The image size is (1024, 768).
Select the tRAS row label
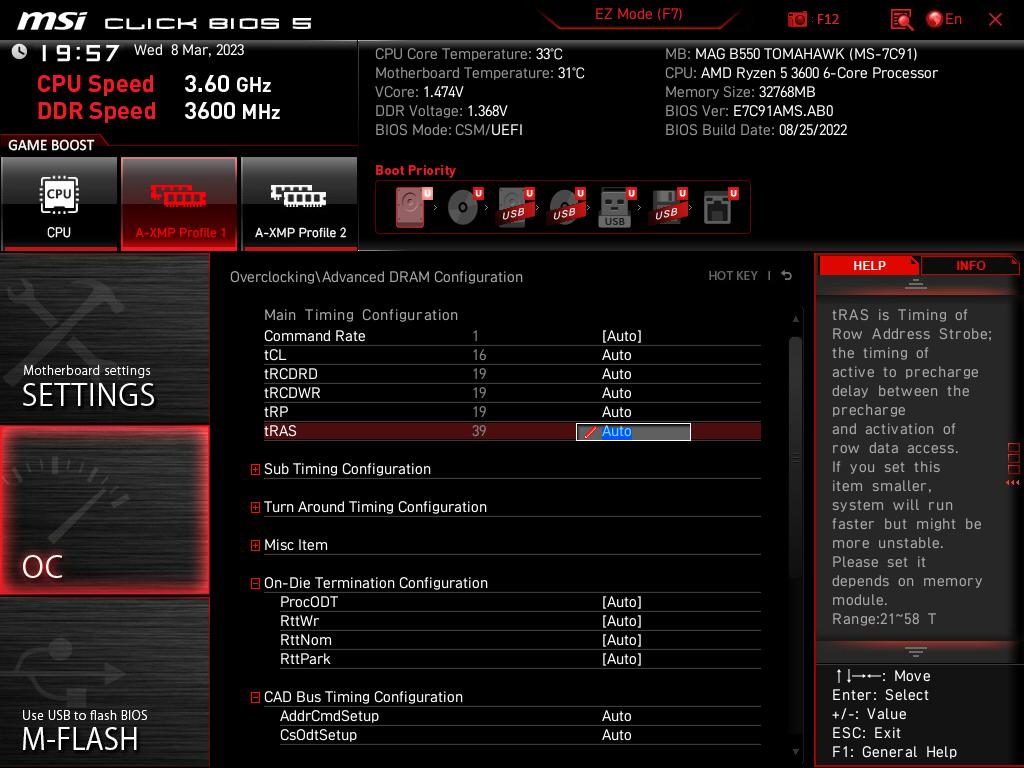pyautogui.click(x=280, y=431)
